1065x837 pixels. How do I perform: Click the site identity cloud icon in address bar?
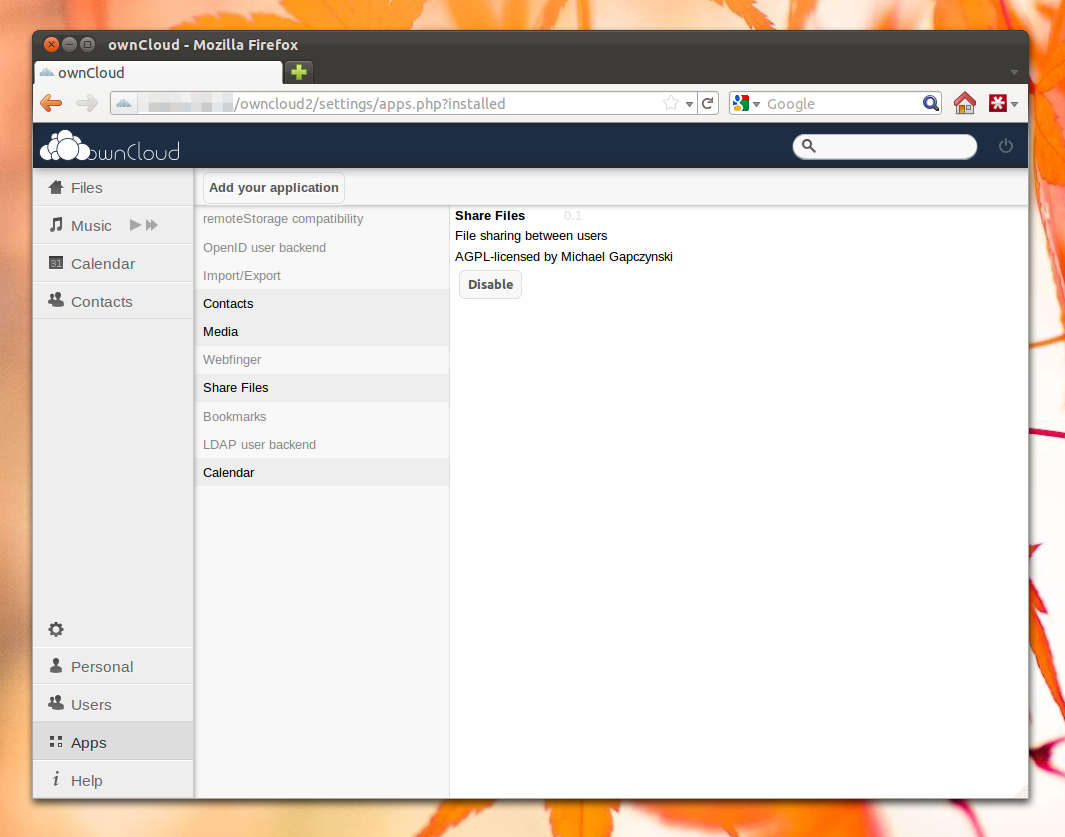pos(124,103)
